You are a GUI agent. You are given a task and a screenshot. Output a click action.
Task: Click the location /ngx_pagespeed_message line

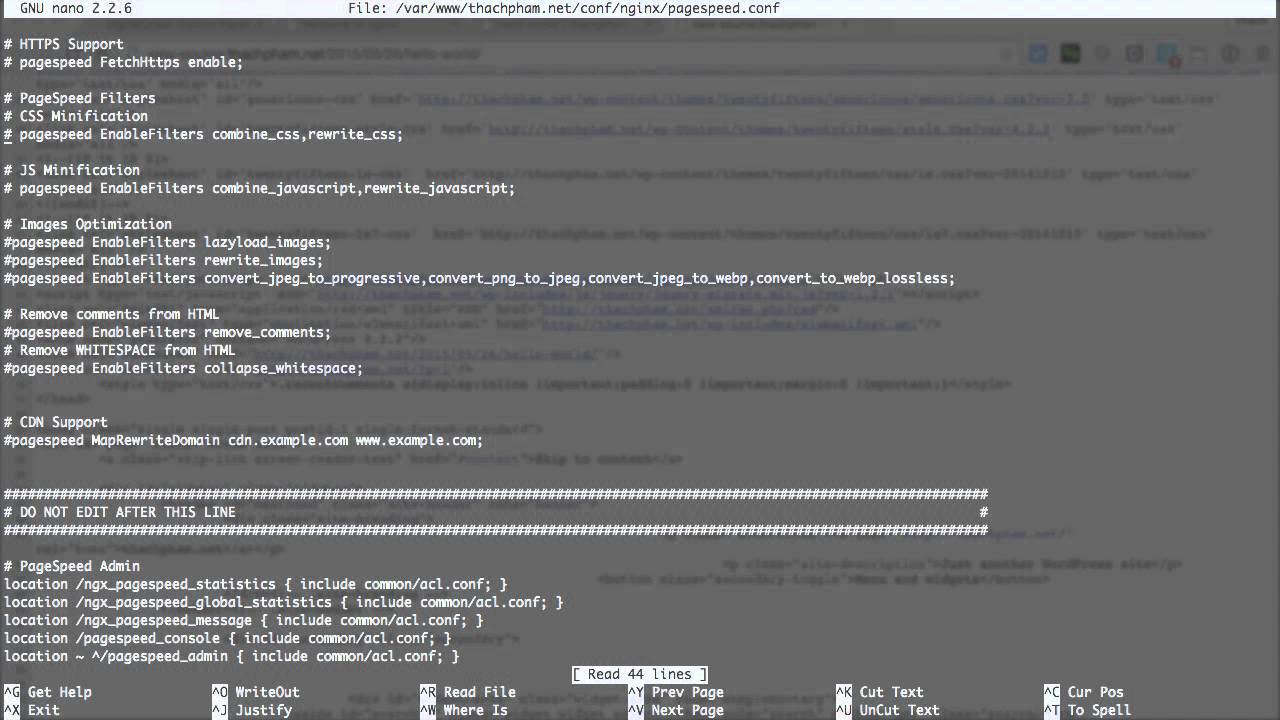243,620
